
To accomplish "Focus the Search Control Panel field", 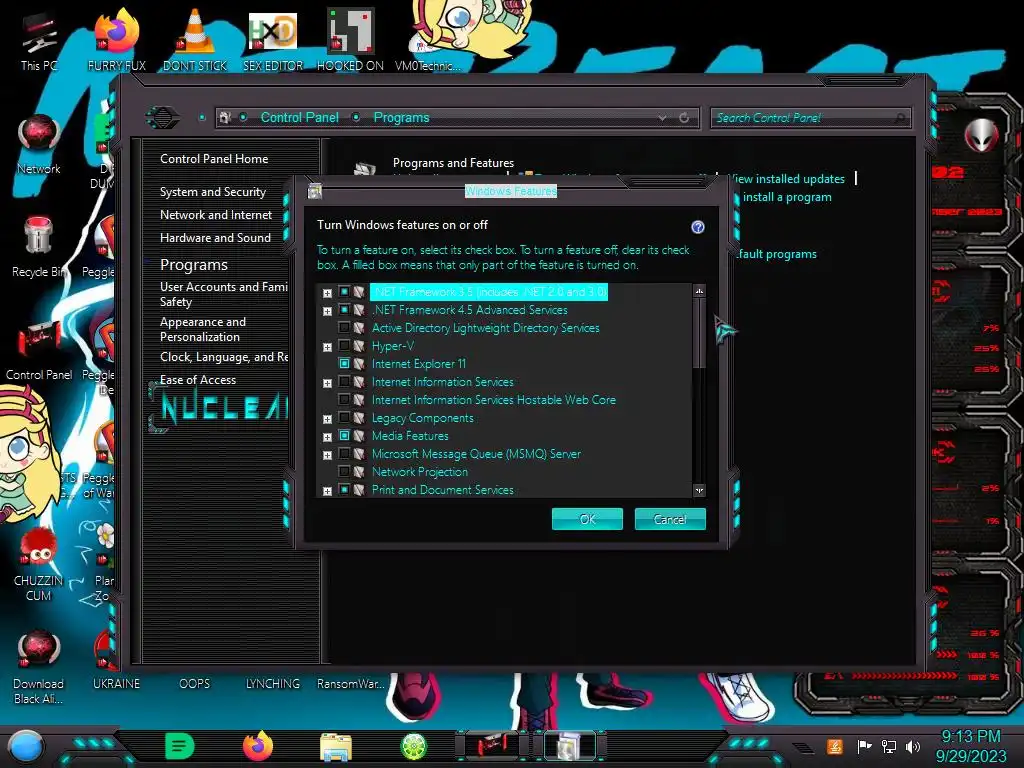I will point(810,118).
